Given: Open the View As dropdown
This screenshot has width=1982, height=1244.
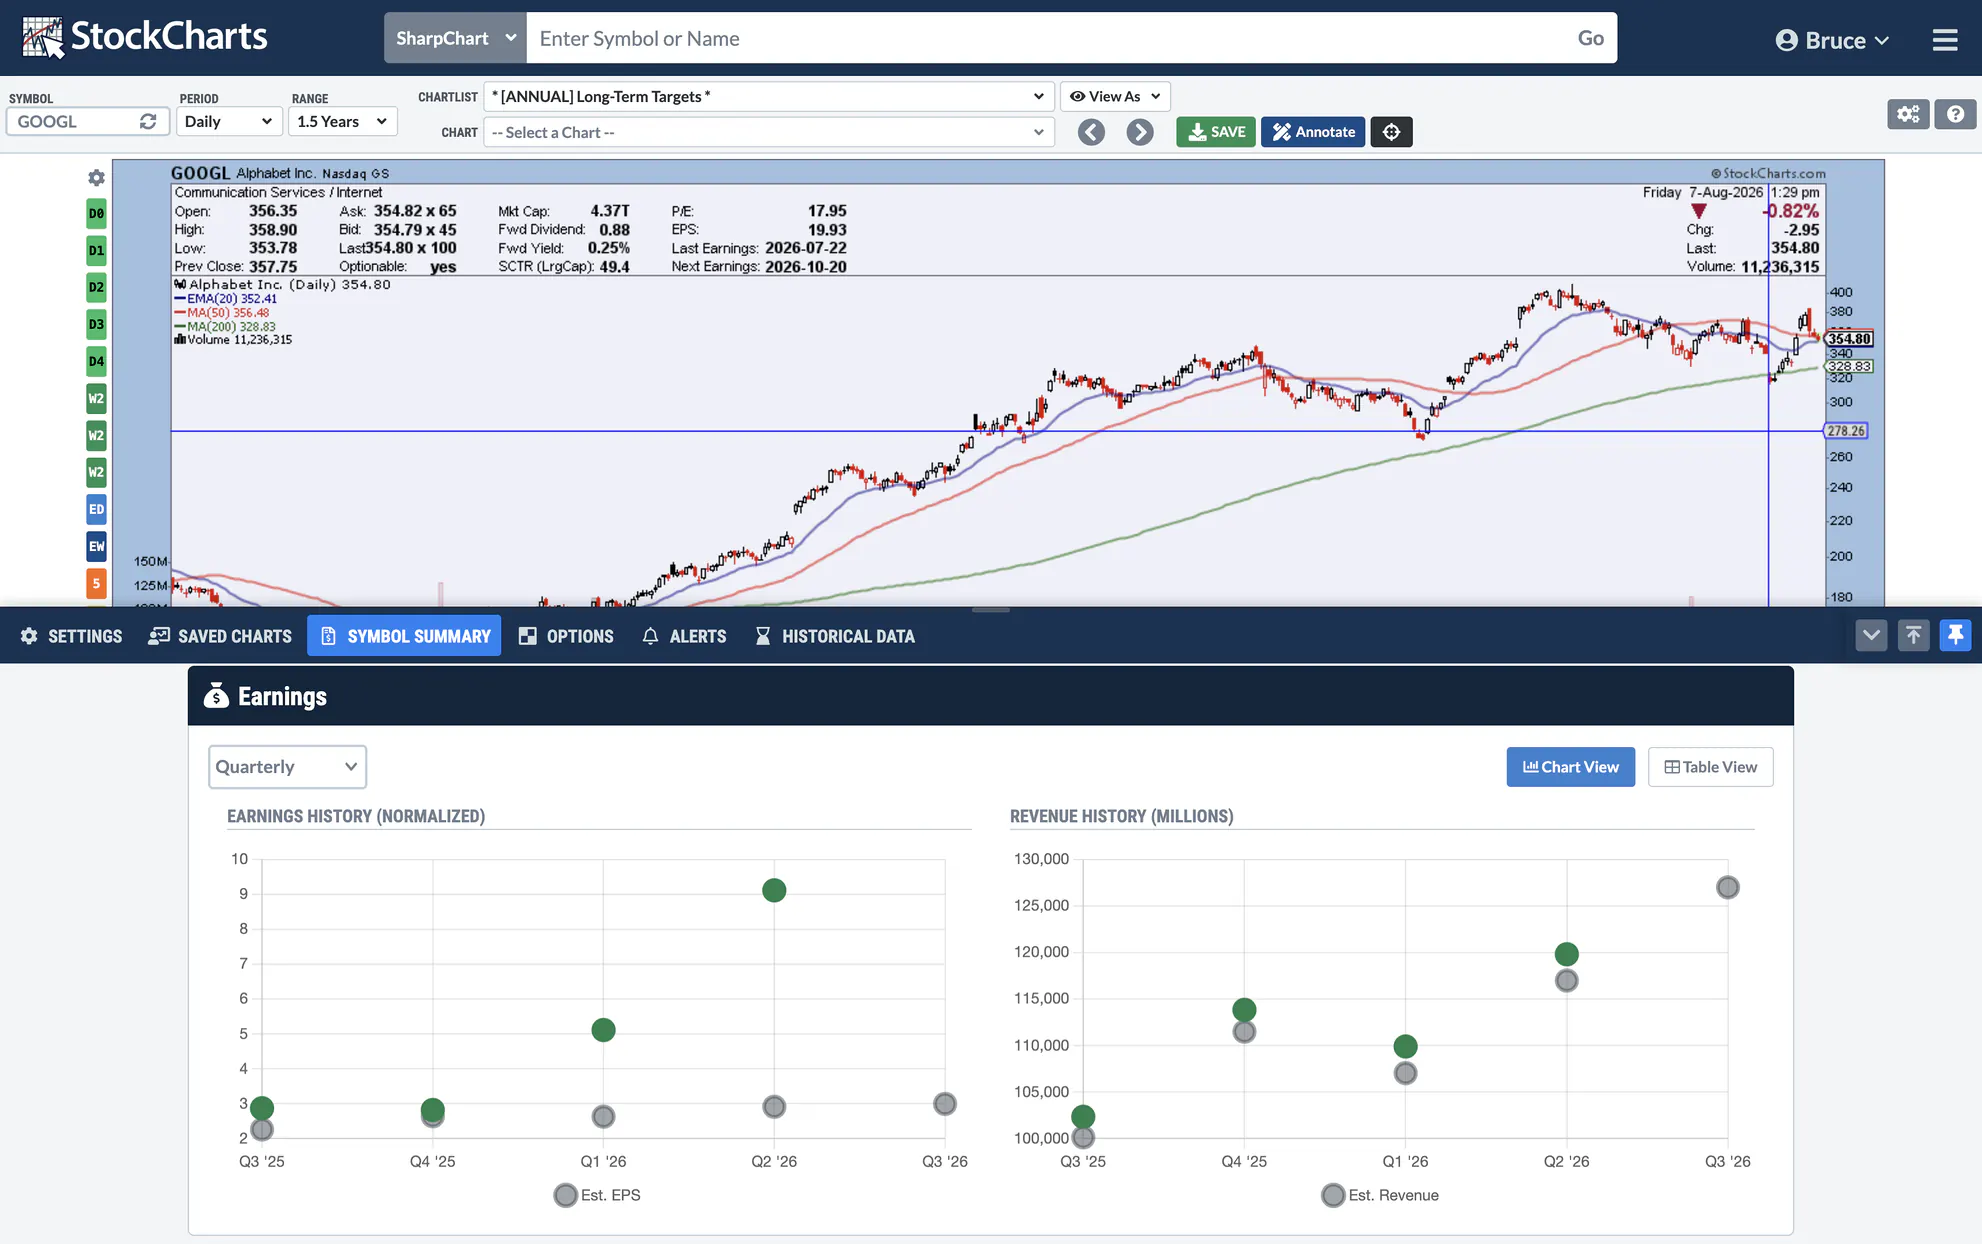Looking at the screenshot, I should click(1114, 96).
